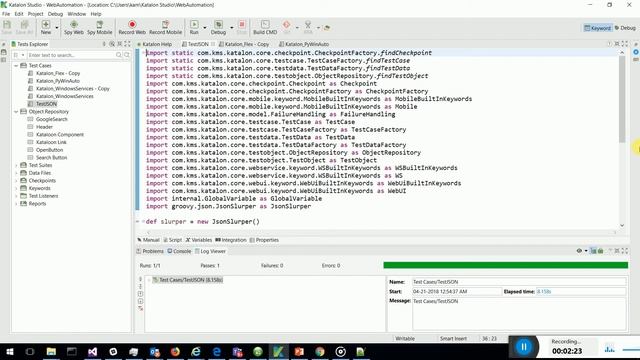Open the New button dropdown arrow
Screen dimensions: 640x360
point(57,28)
